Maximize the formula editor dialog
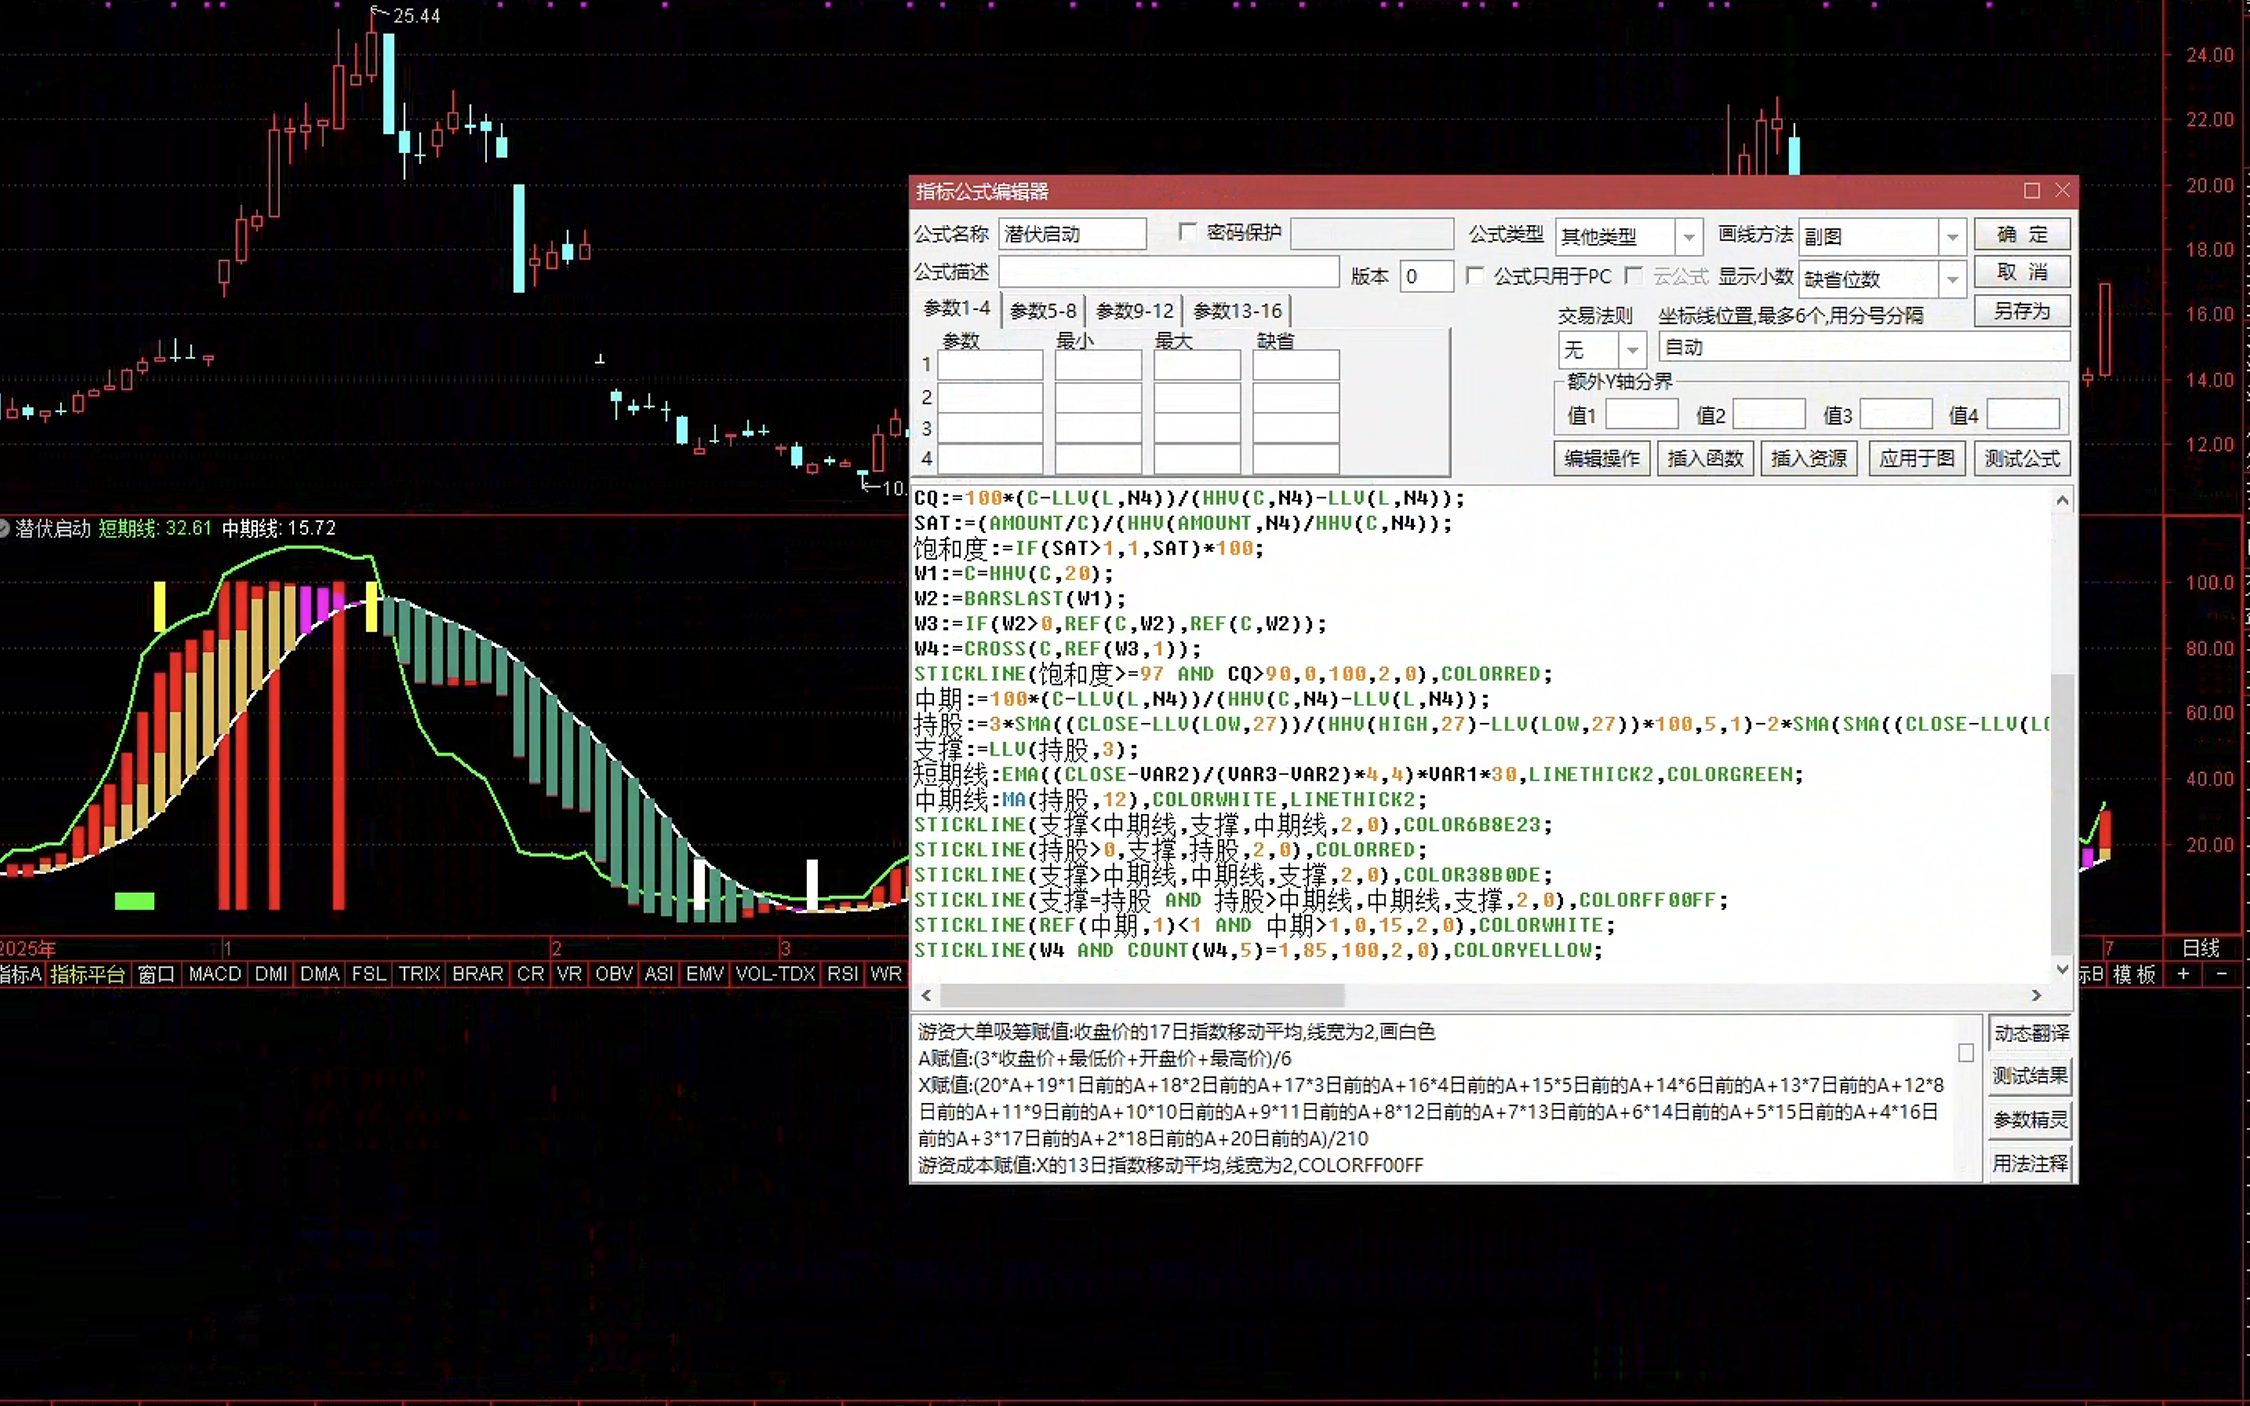 tap(2031, 190)
